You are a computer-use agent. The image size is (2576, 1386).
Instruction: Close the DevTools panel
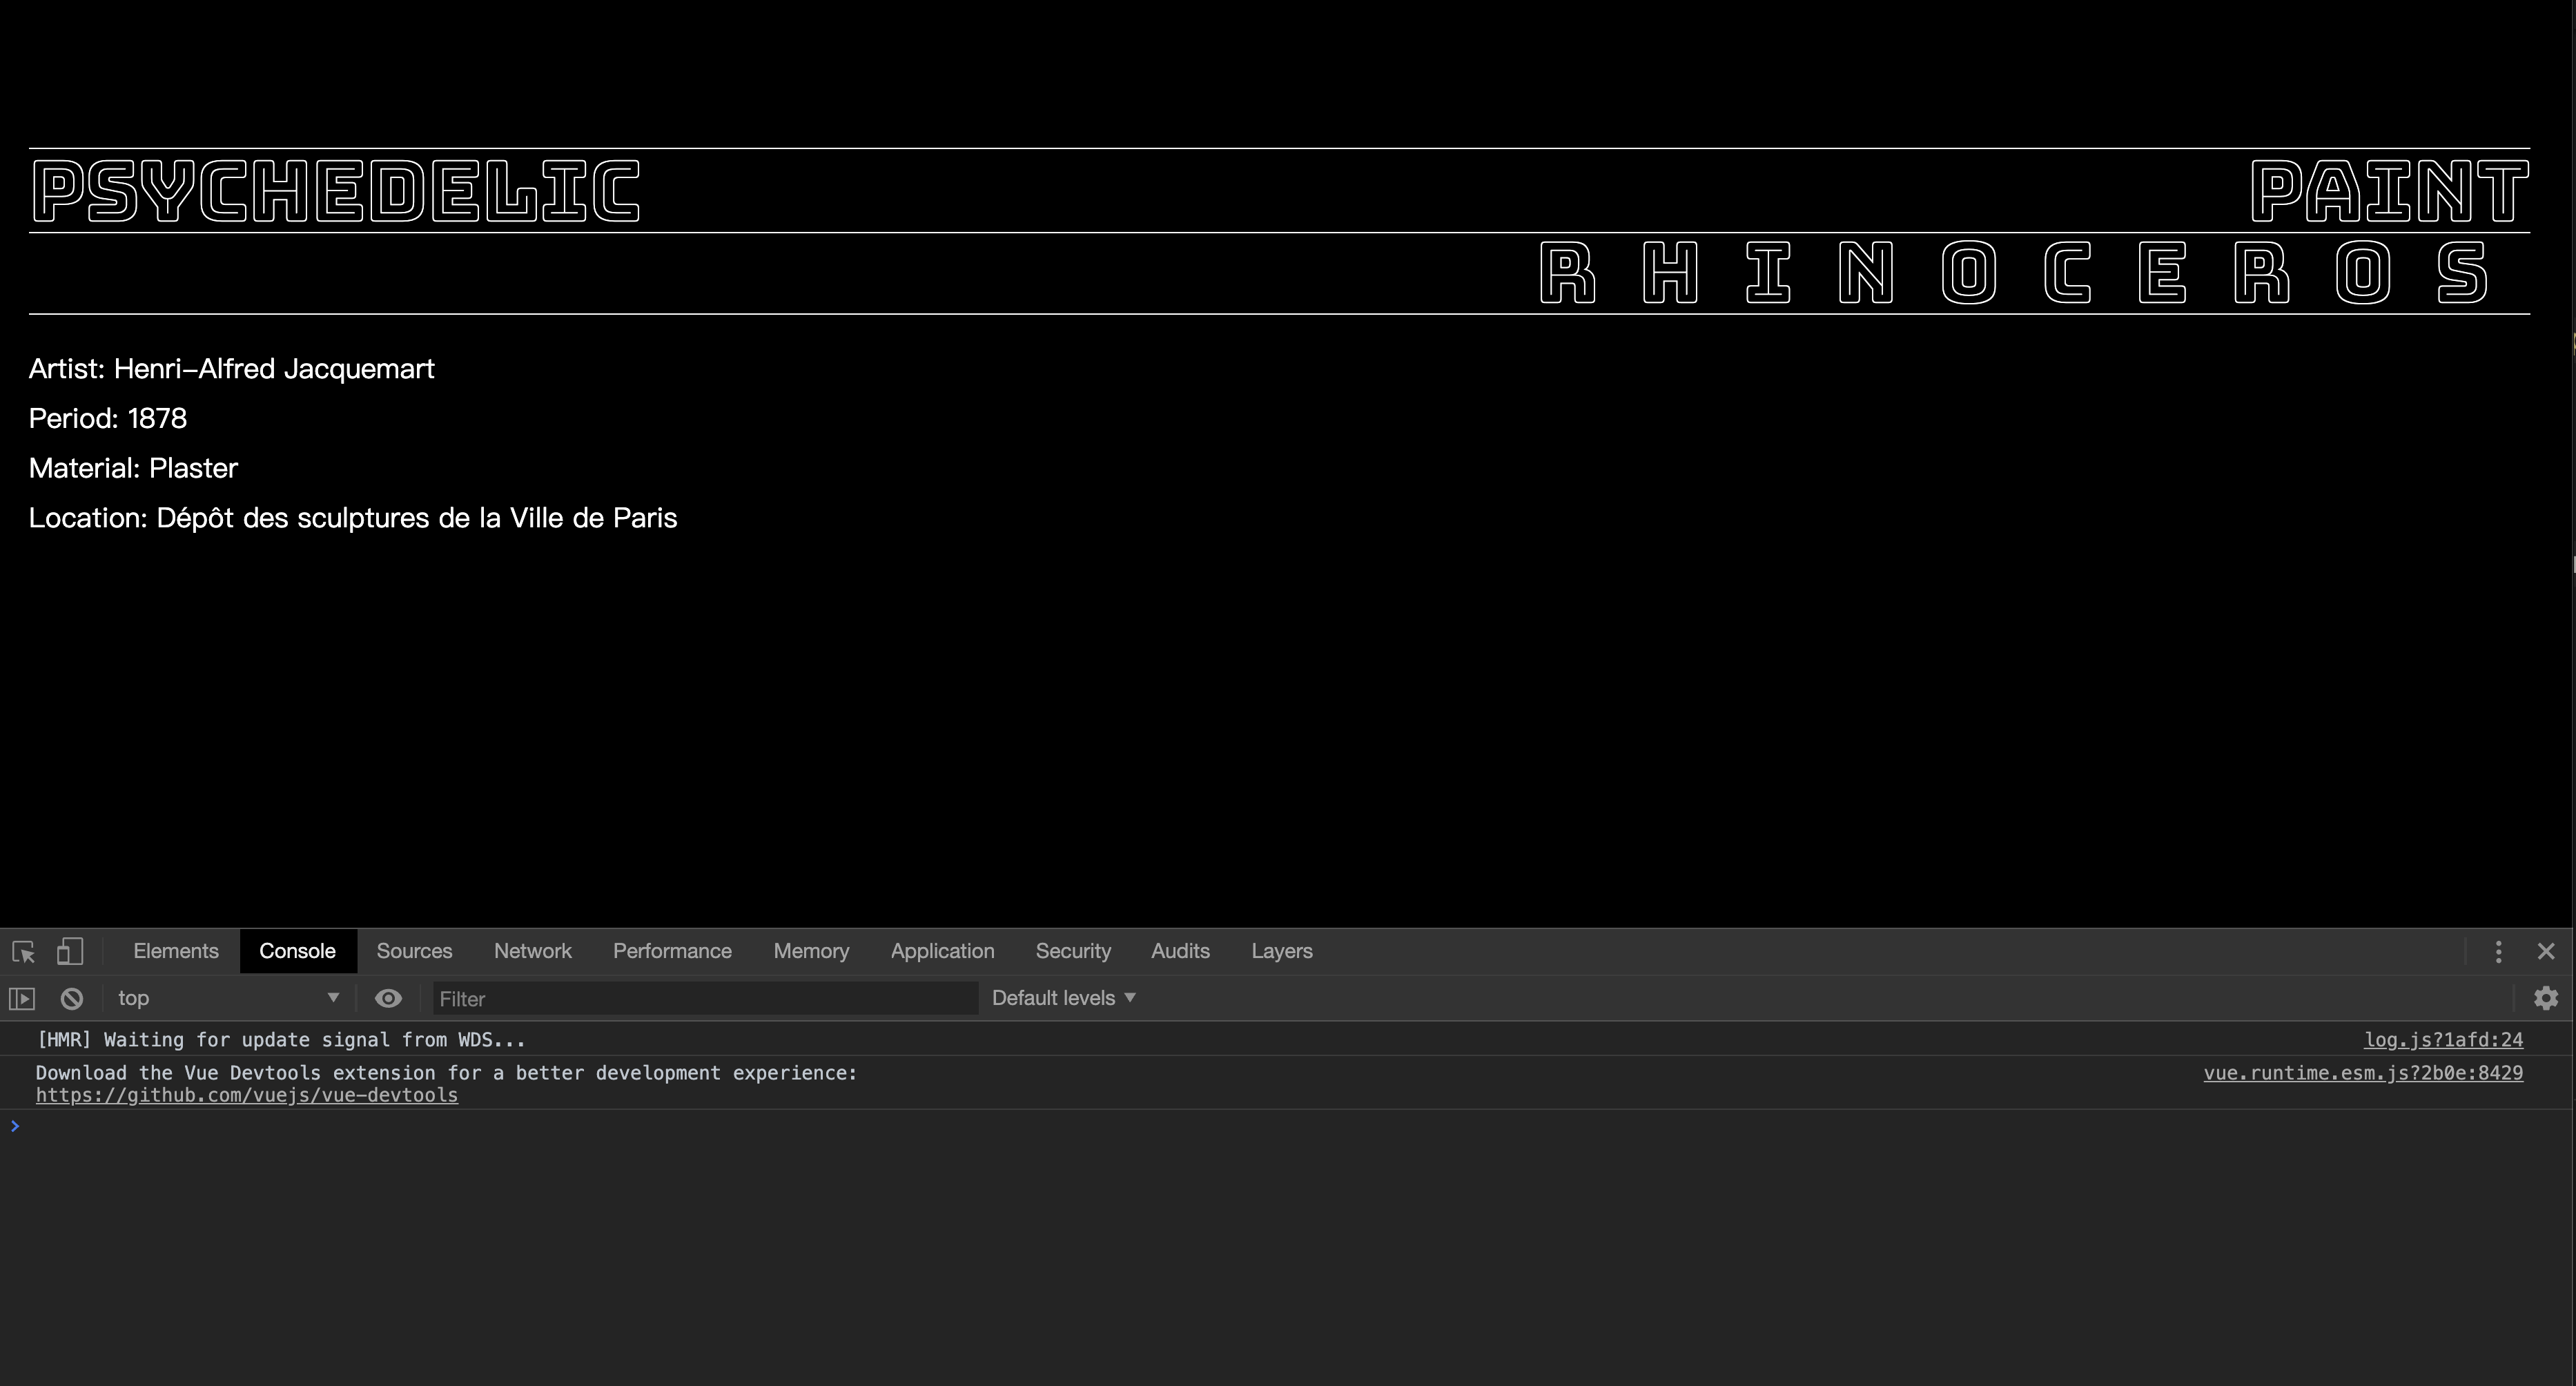point(2546,951)
